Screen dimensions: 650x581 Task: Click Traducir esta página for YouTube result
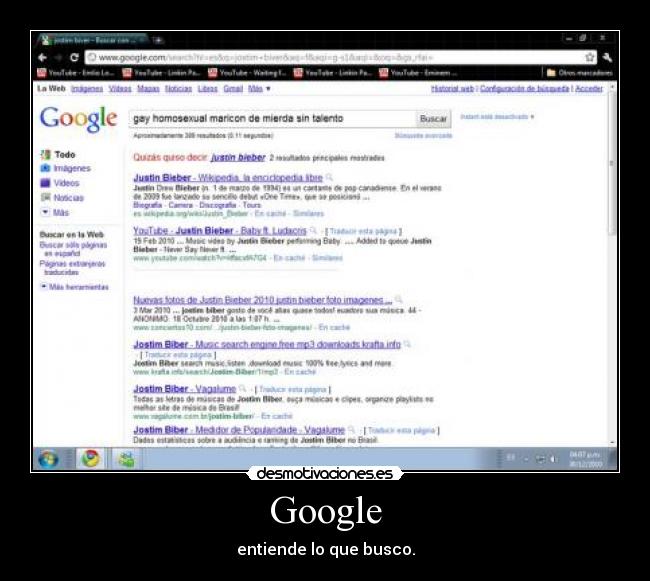[x=363, y=231]
